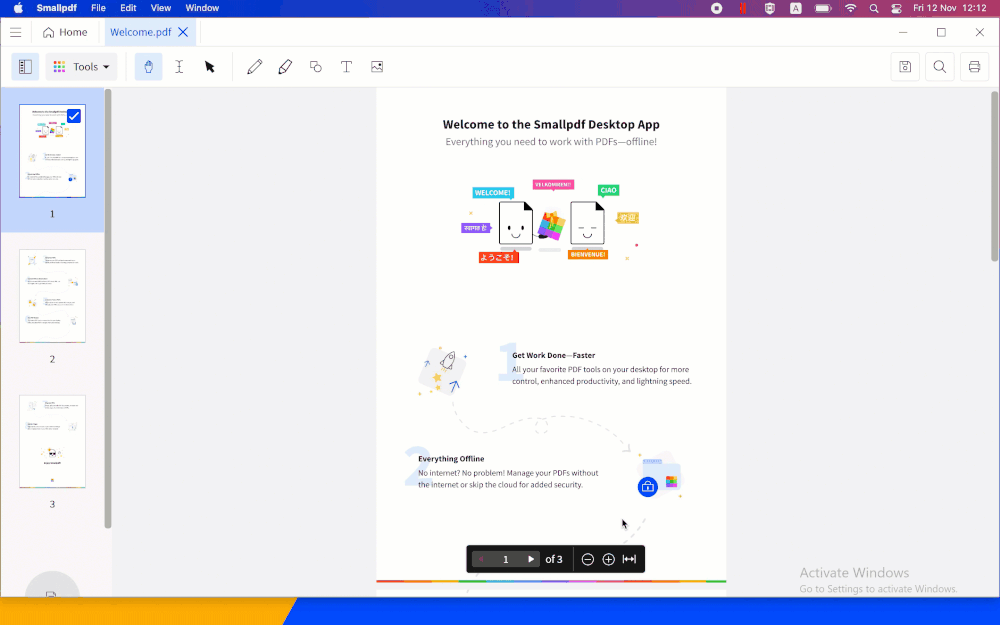Viewport: 1000px width, 625px height.
Task: Open the hamburger menu
Action: 15,32
